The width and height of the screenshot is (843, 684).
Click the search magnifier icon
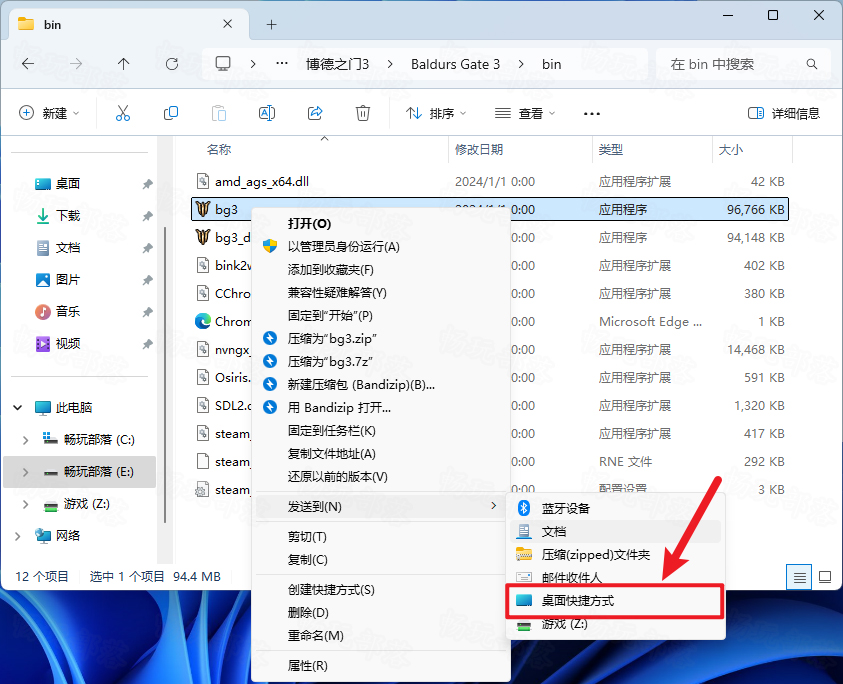click(812, 65)
